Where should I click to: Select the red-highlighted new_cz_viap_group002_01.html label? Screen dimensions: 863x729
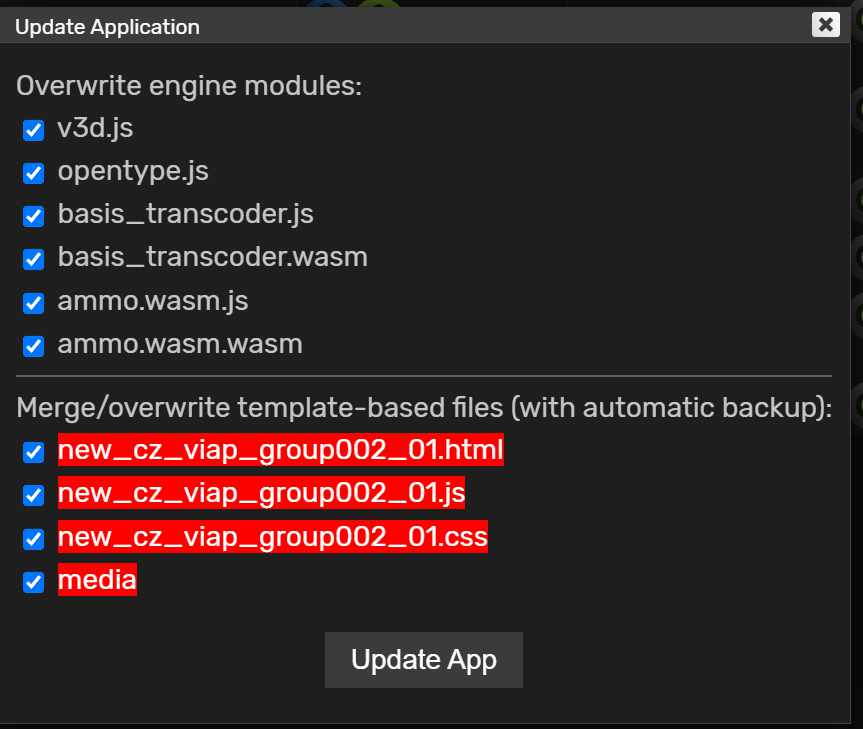(281, 450)
